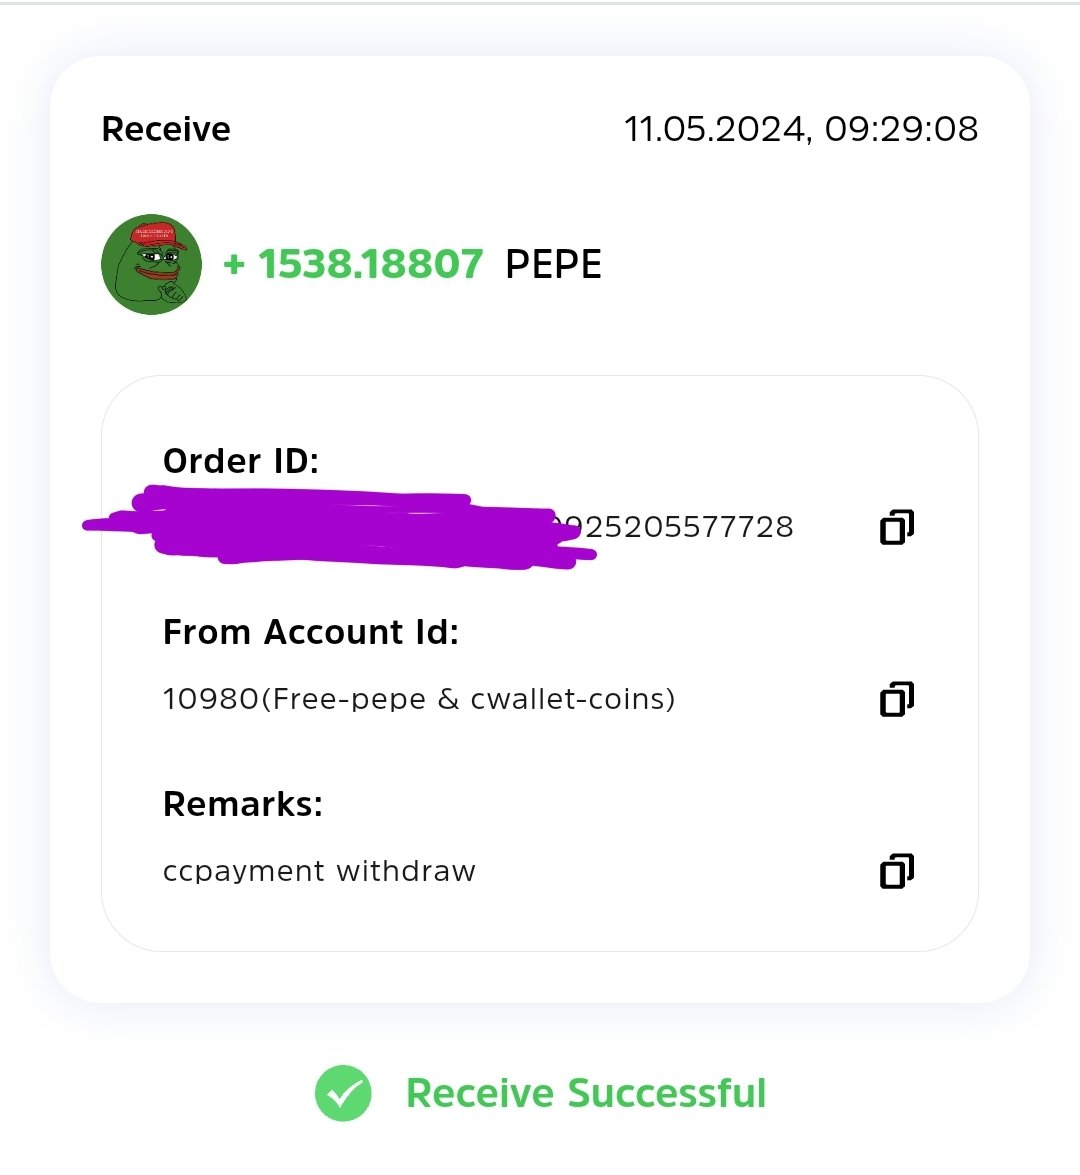Tap the Order ID: label

(x=241, y=461)
